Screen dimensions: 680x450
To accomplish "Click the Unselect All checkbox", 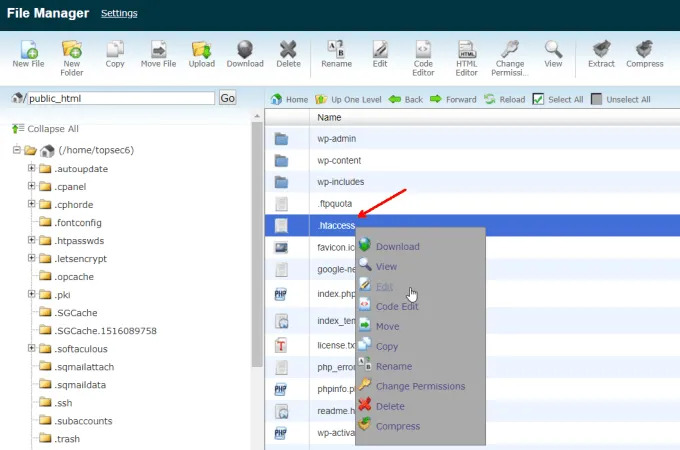I will (597, 99).
